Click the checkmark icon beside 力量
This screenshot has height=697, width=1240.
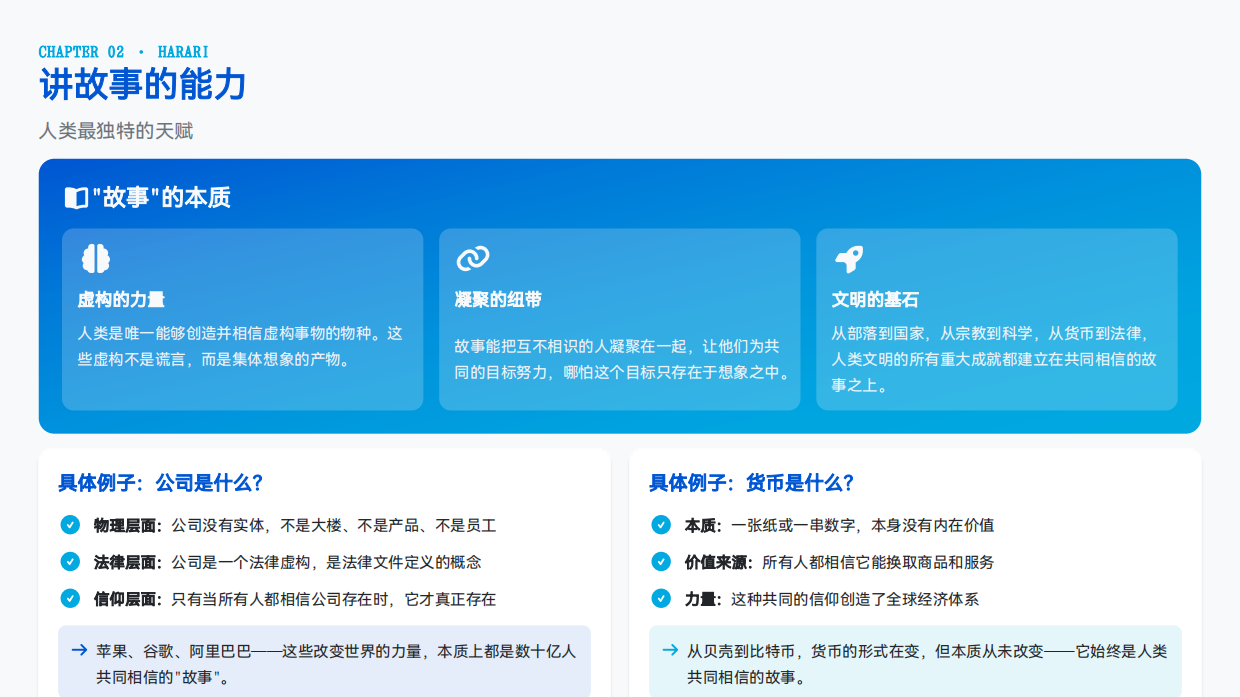(x=661, y=599)
